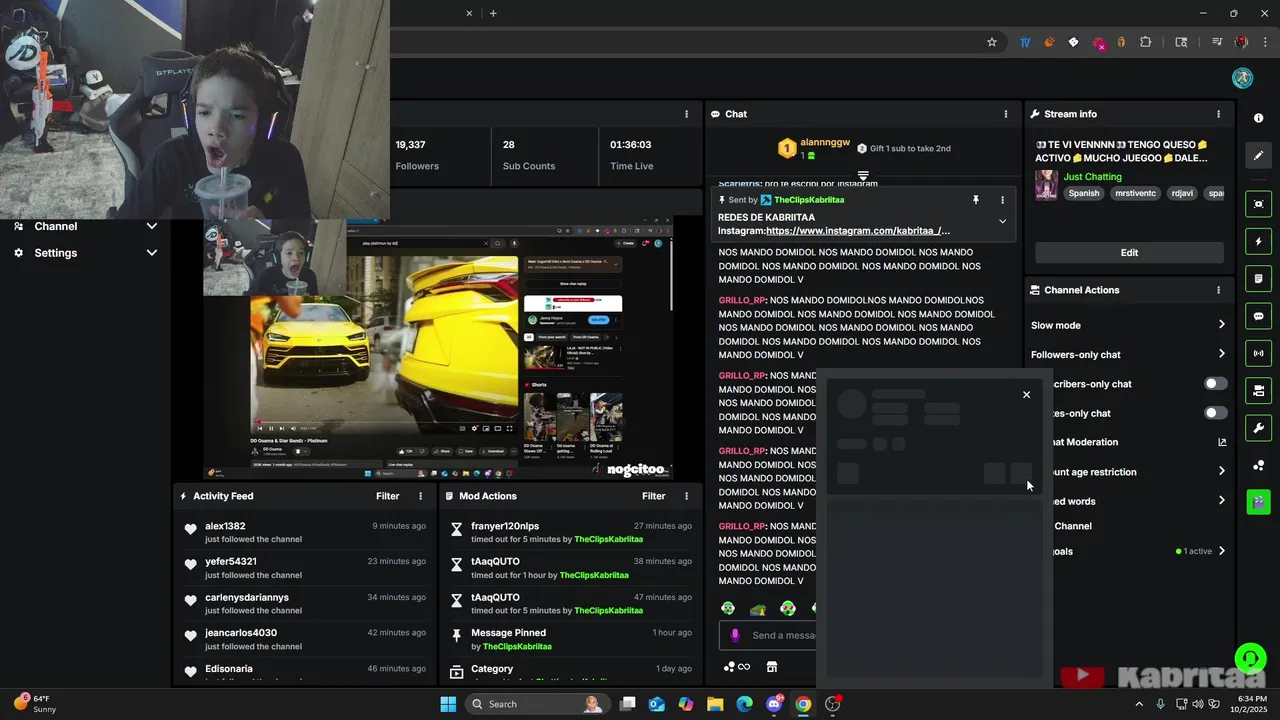Open Channel Actions panel options menu
Image resolution: width=1280 pixels, height=720 pixels.
pyautogui.click(x=1218, y=290)
